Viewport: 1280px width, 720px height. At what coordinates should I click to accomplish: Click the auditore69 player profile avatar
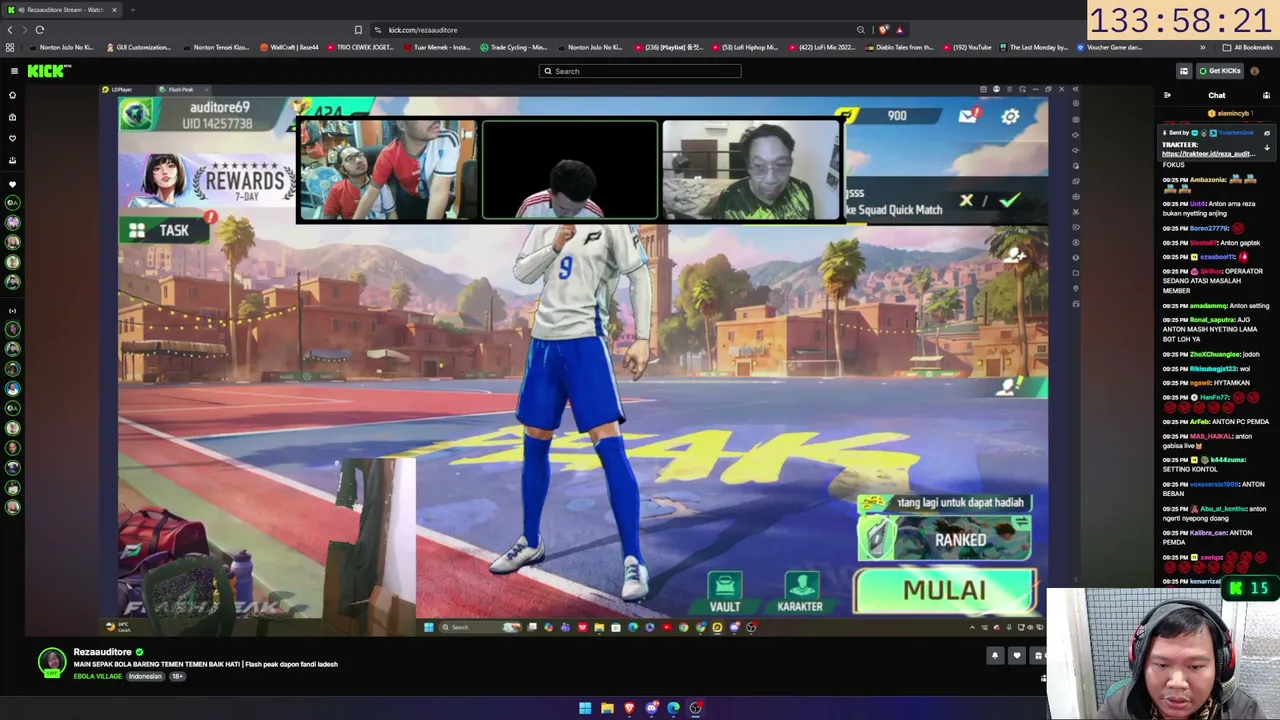137,114
